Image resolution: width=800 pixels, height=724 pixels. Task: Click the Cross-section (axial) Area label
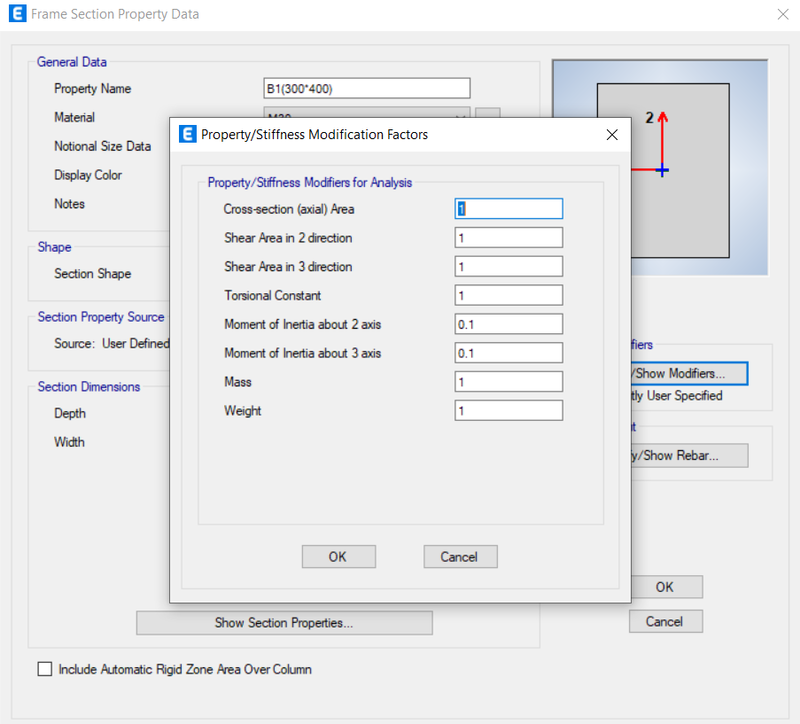coord(289,209)
